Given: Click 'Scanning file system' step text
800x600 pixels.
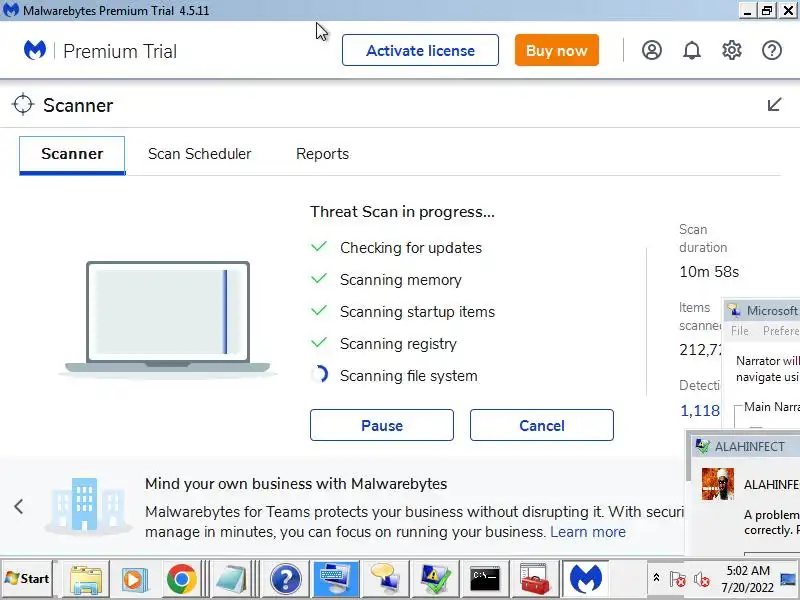Looking at the screenshot, I should point(409,376).
